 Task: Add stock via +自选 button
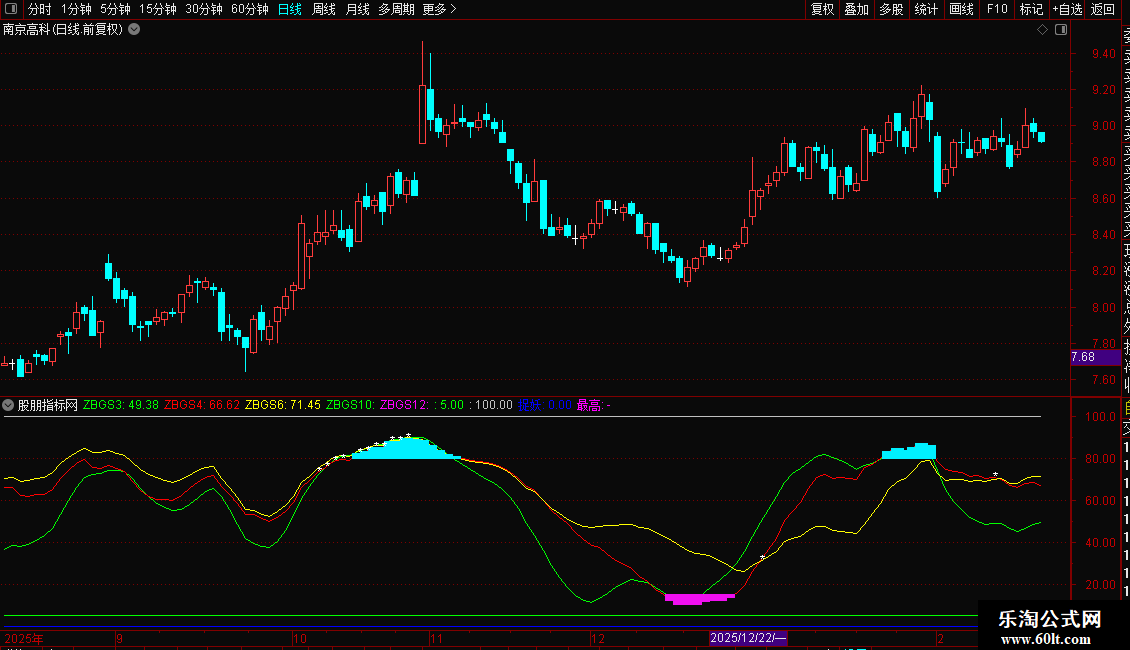1067,9
